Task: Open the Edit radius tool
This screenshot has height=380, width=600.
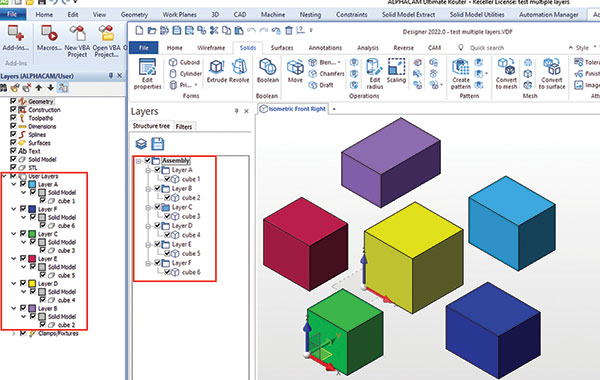Action: click(374, 73)
